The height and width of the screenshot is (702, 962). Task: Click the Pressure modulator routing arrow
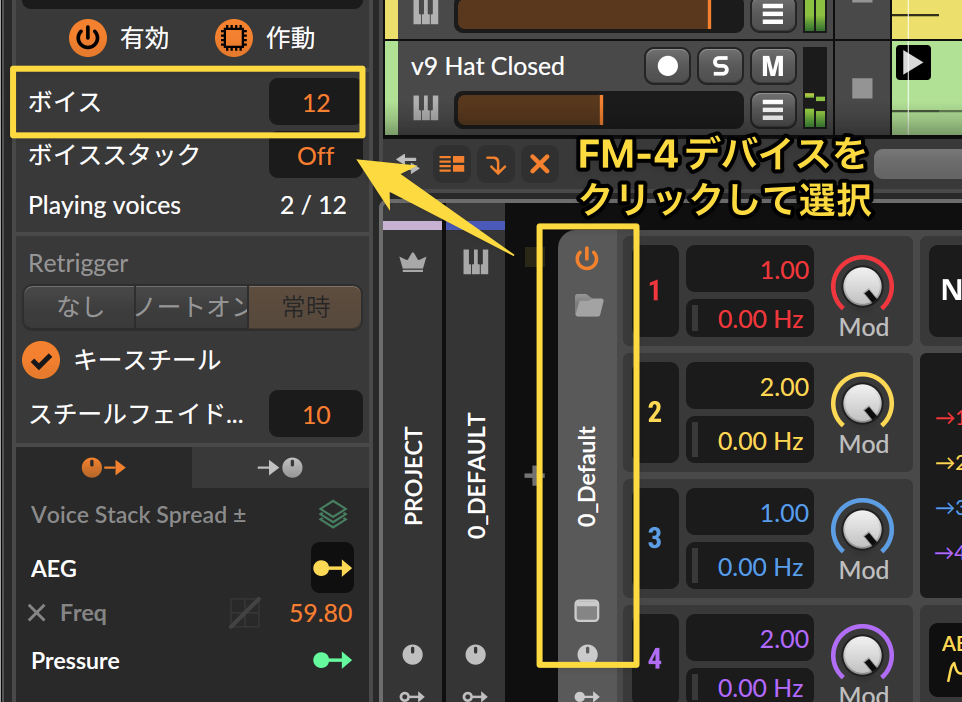tap(332, 660)
